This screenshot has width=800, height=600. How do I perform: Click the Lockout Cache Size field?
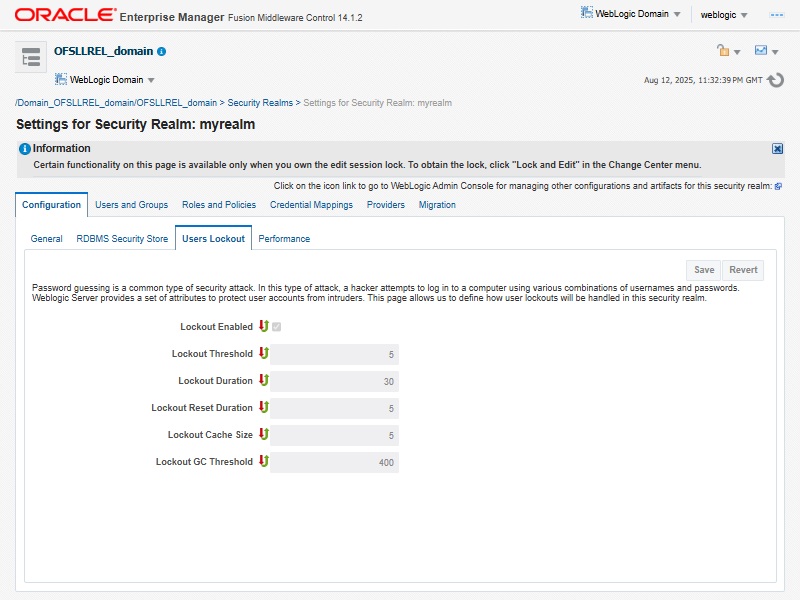[335, 435]
